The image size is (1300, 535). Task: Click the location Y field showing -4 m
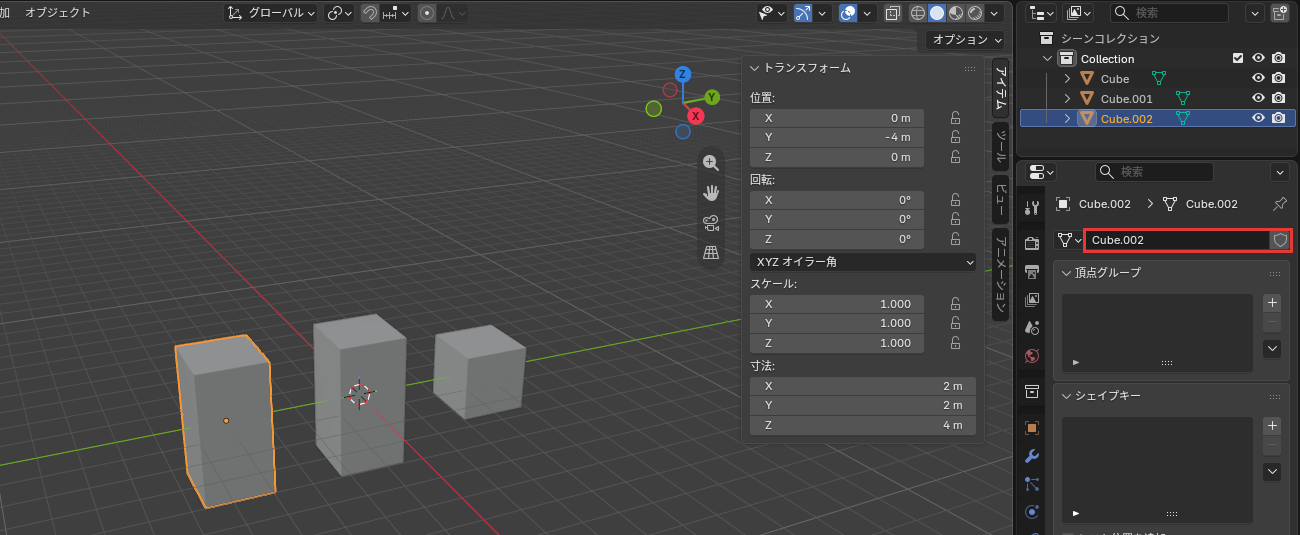pos(836,137)
